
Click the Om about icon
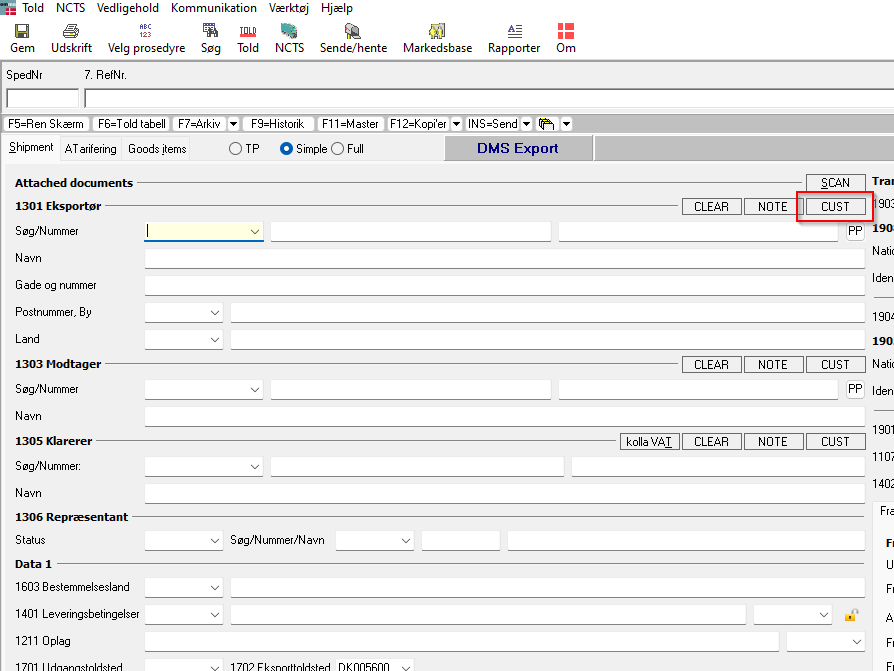[x=566, y=38]
